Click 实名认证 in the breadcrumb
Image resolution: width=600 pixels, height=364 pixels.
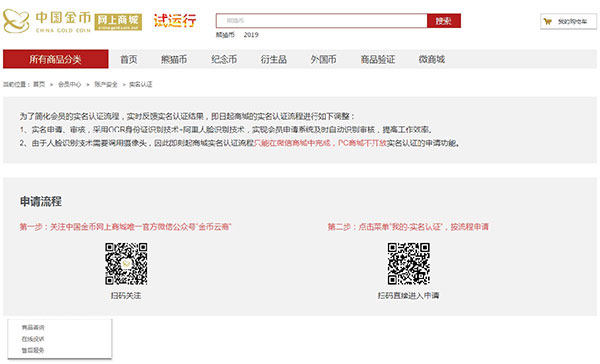(x=140, y=84)
